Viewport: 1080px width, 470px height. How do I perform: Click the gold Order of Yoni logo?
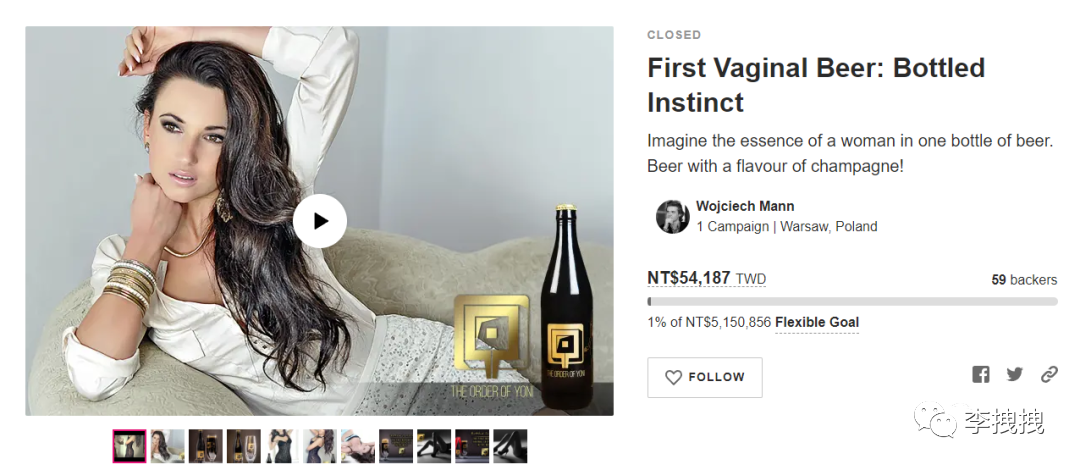point(492,337)
